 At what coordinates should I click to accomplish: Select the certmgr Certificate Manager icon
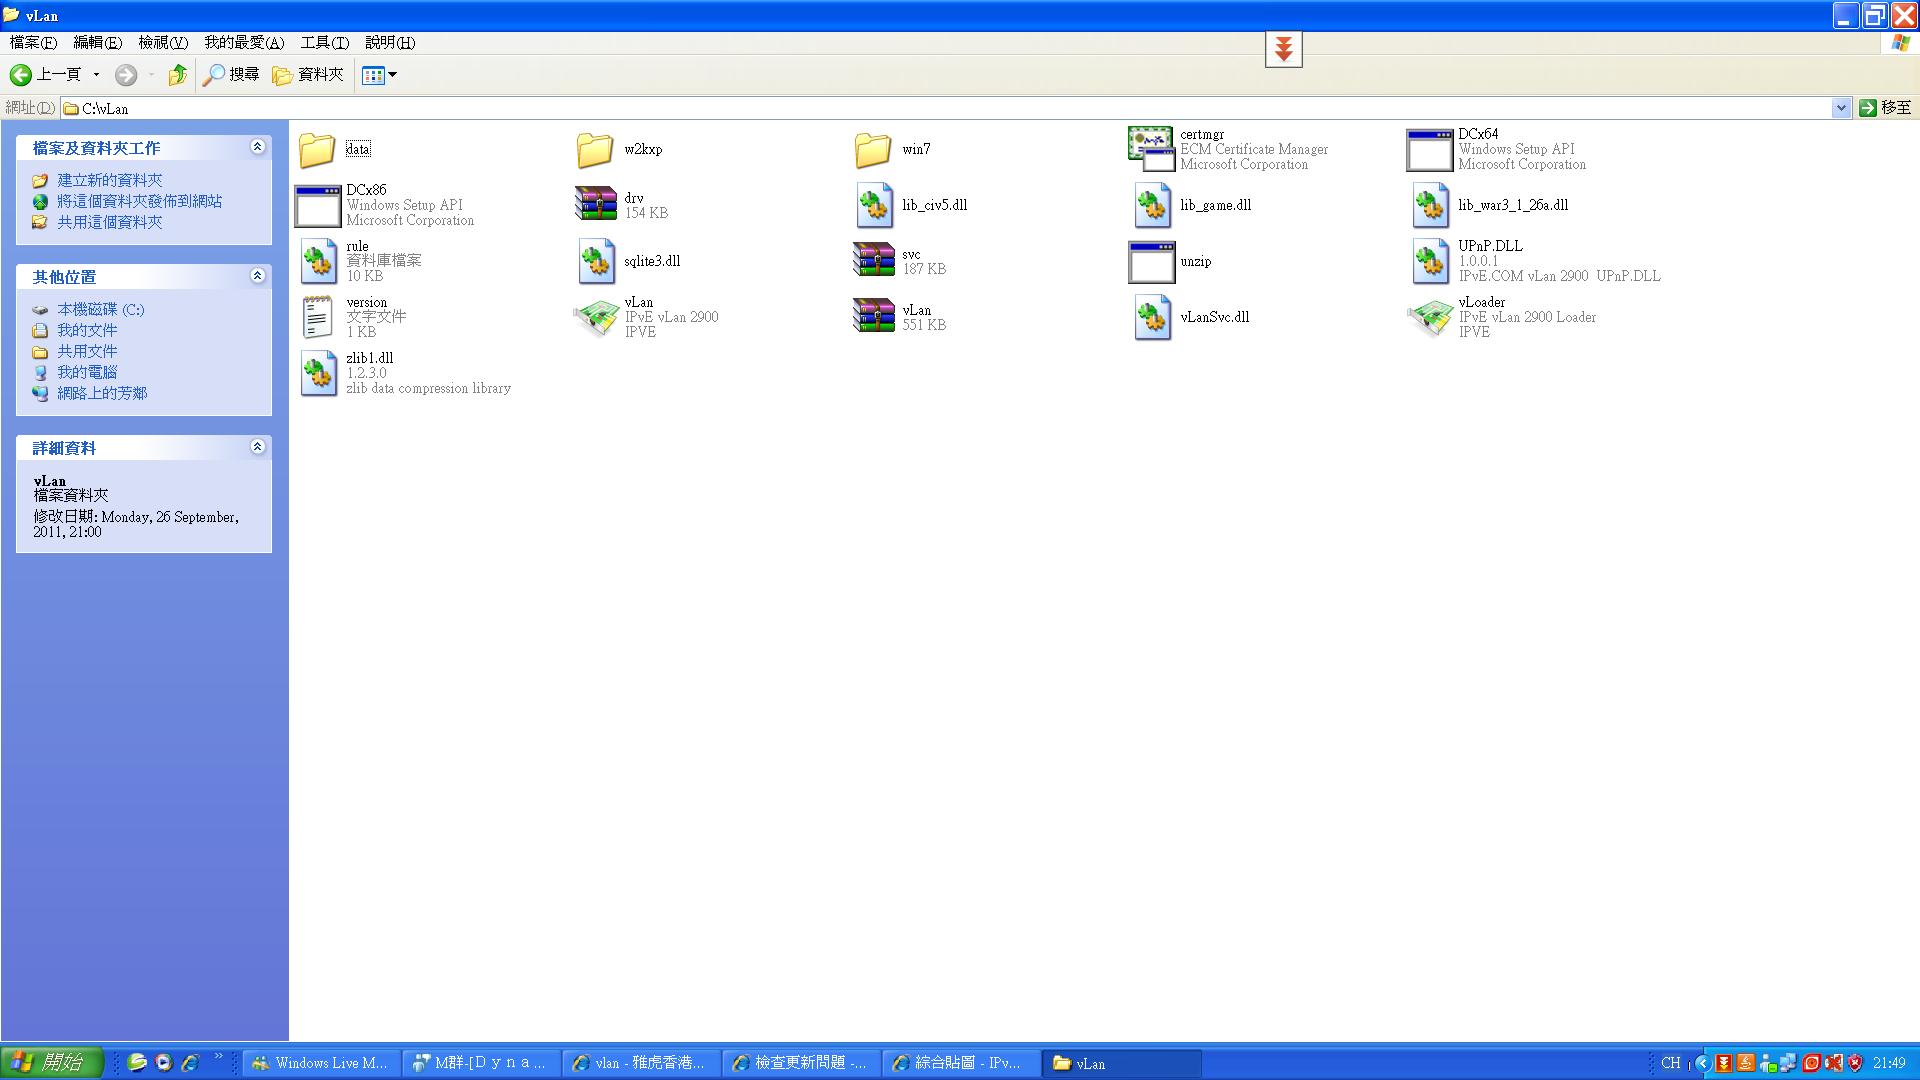[1150, 149]
